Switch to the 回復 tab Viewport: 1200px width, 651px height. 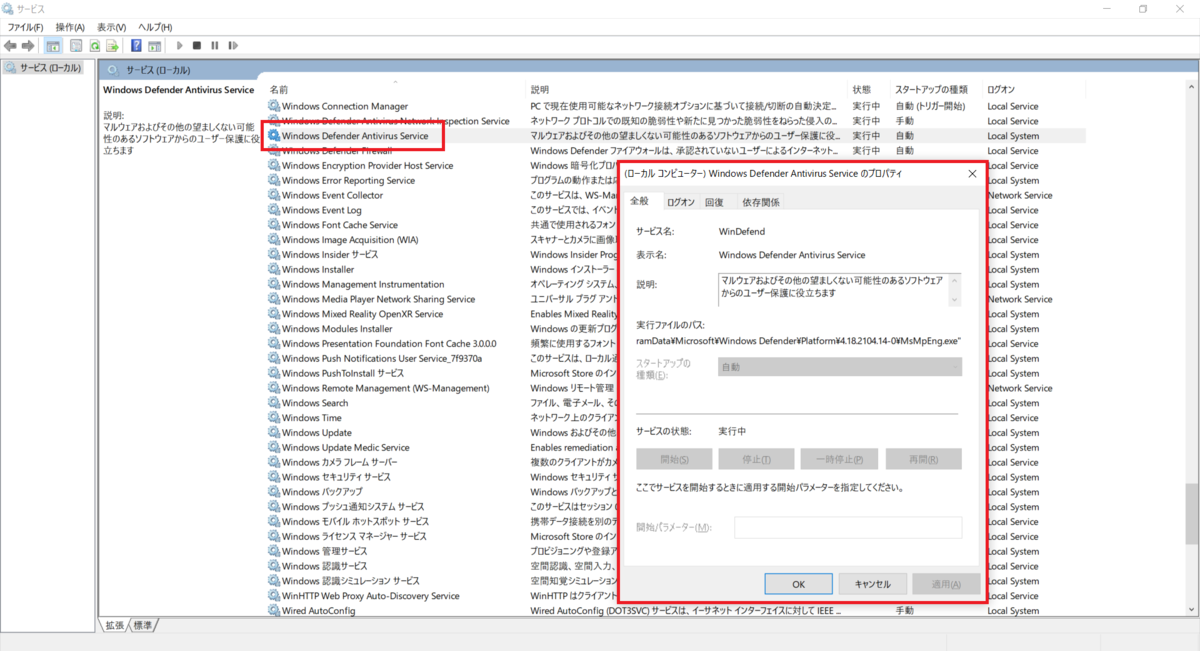click(x=714, y=202)
